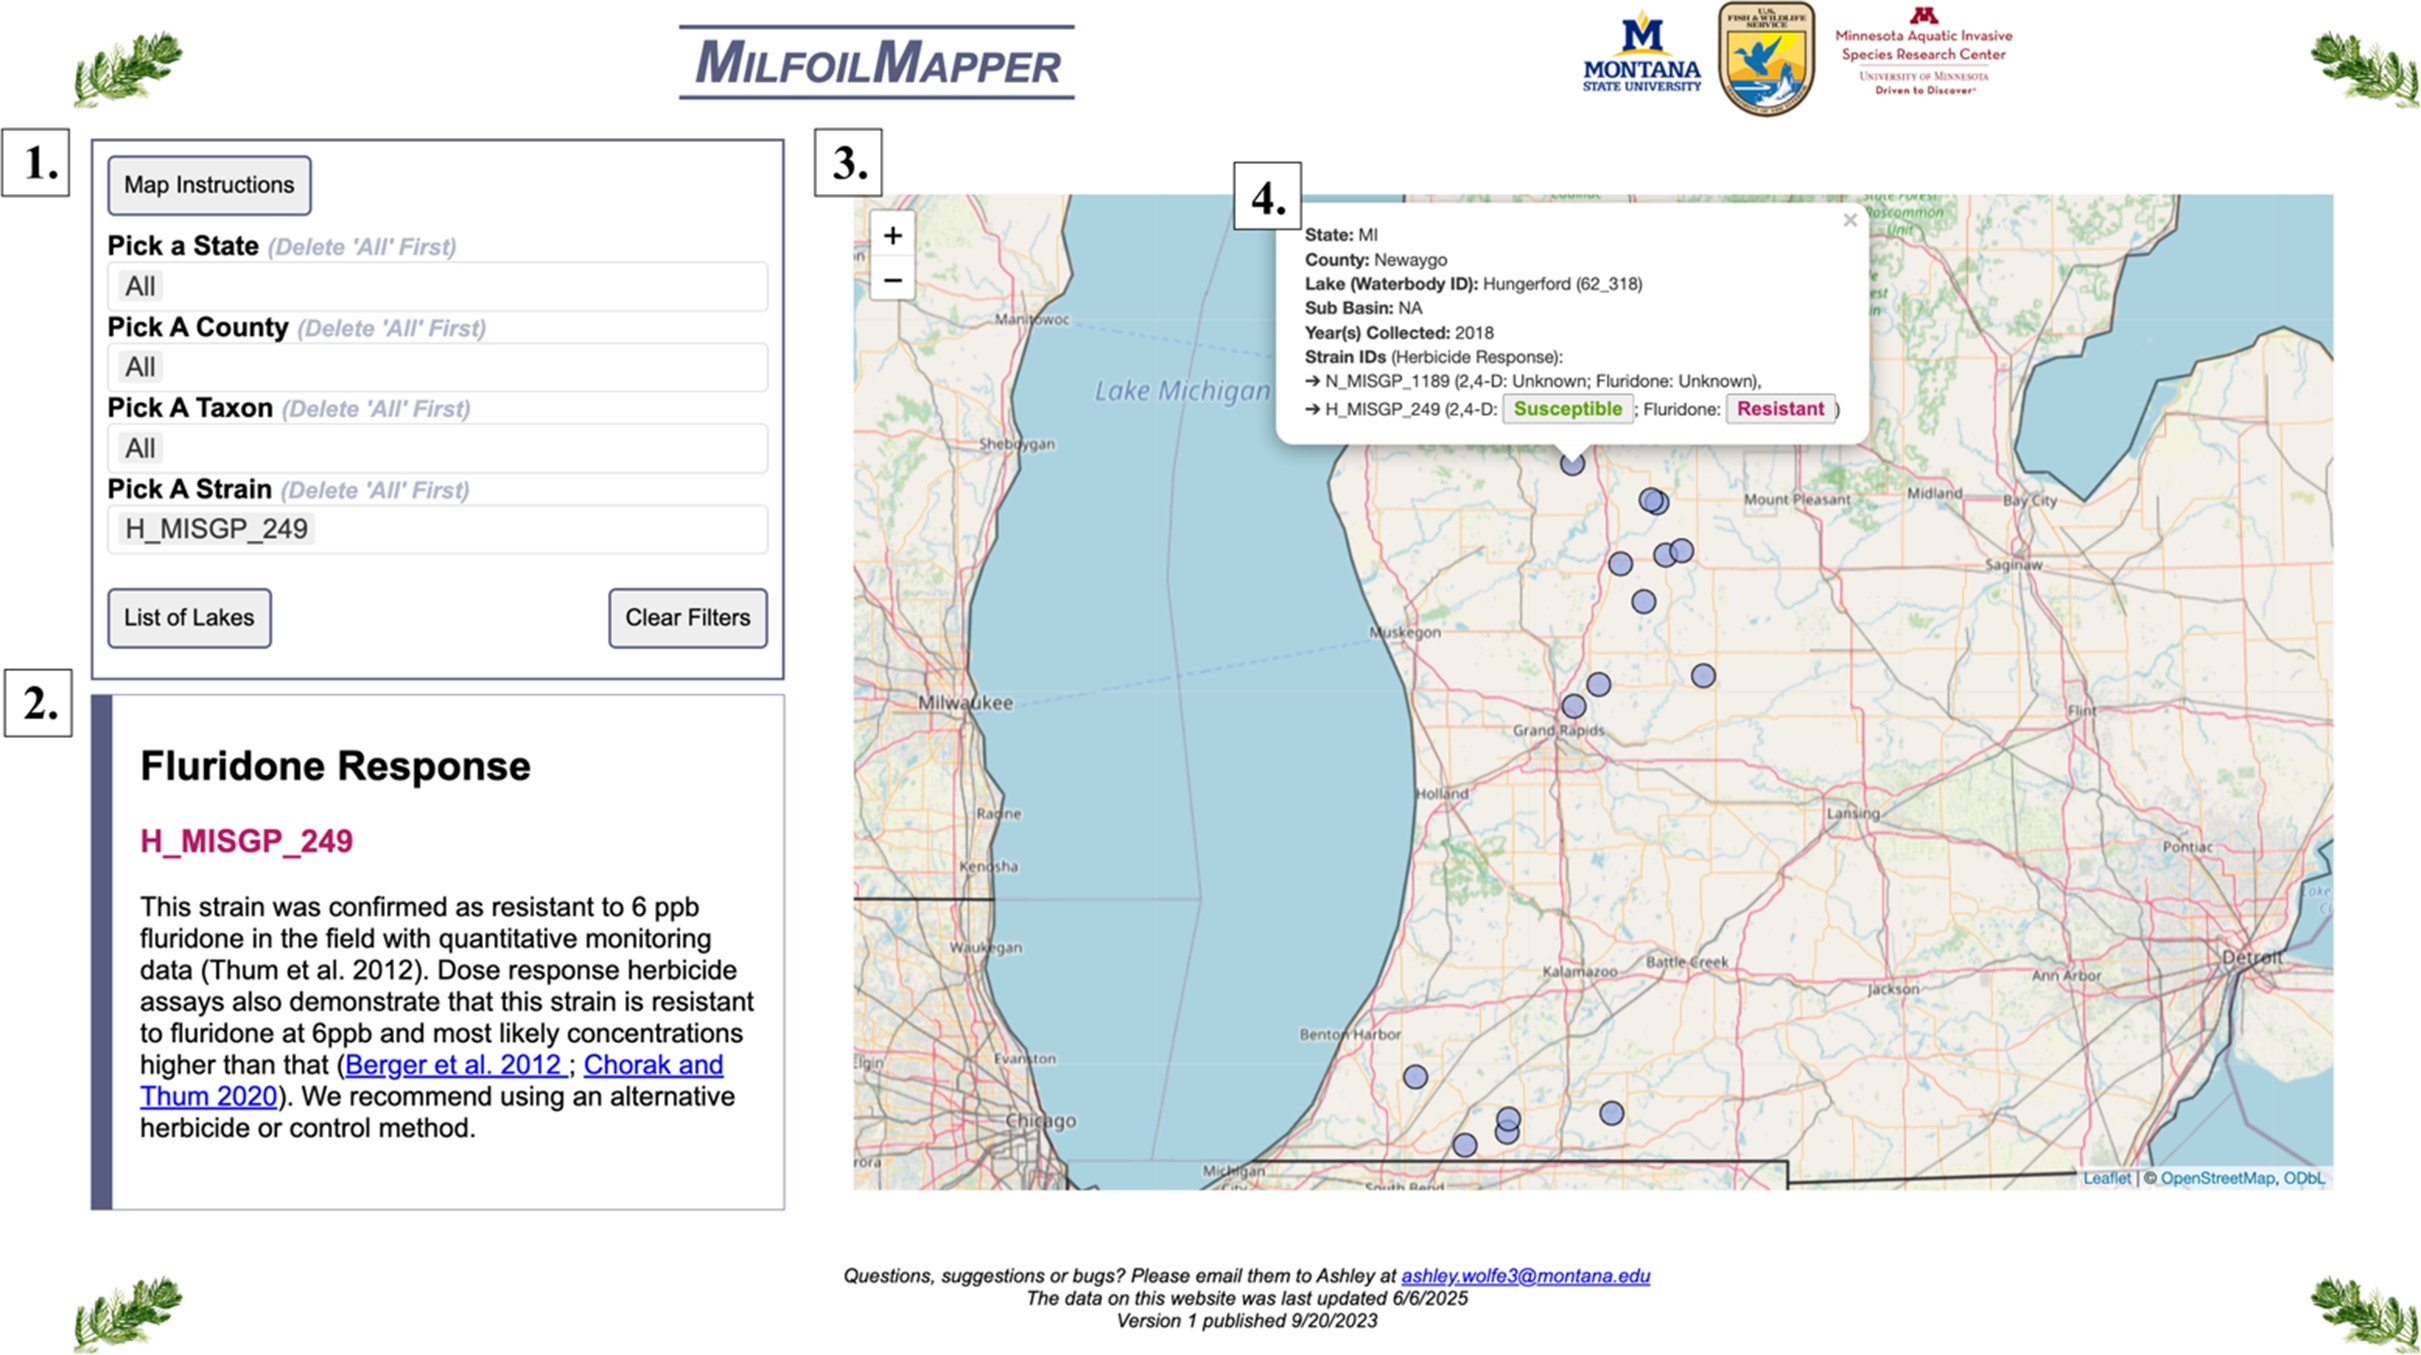Screen dimensions: 2421x1355
Task: Open the Pick A Taxon dropdown
Action: 437,449
